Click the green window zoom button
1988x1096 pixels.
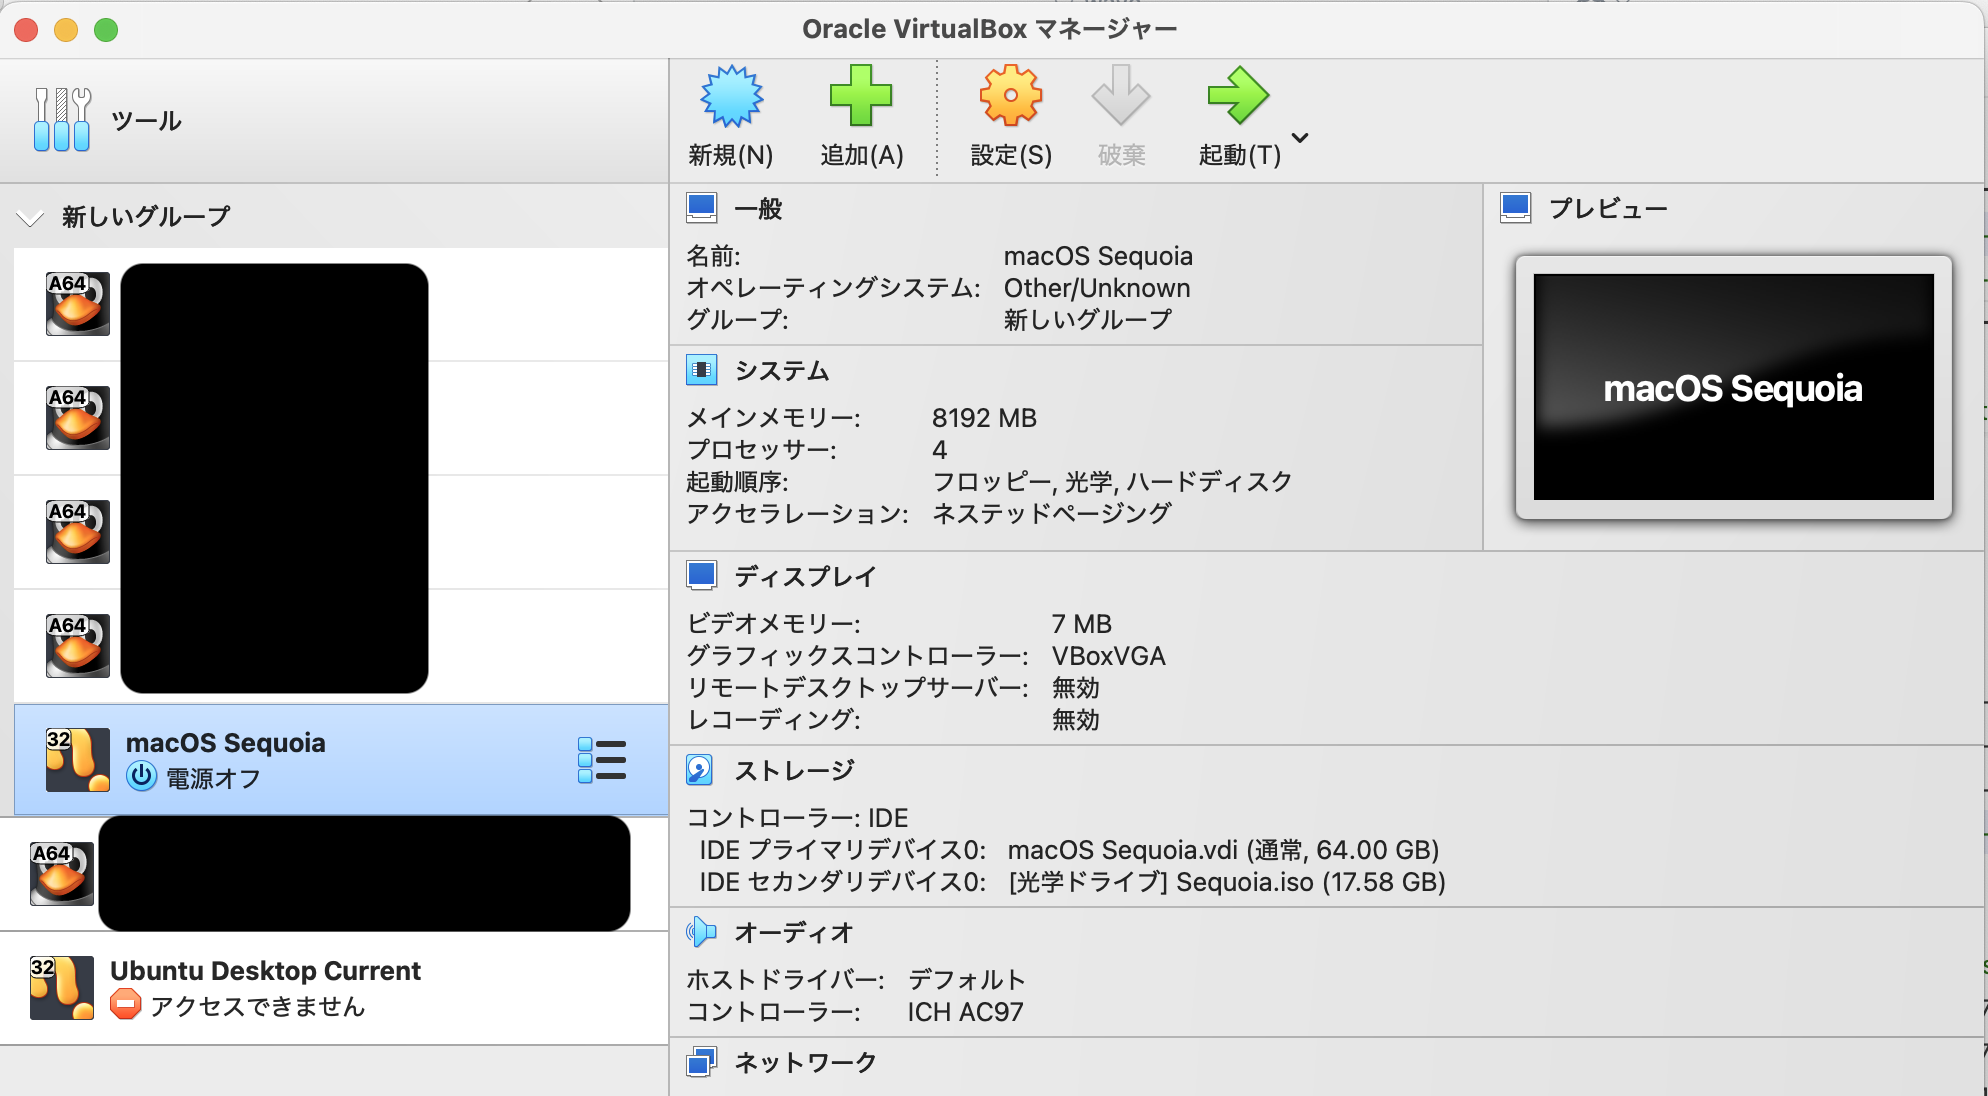pos(106,30)
